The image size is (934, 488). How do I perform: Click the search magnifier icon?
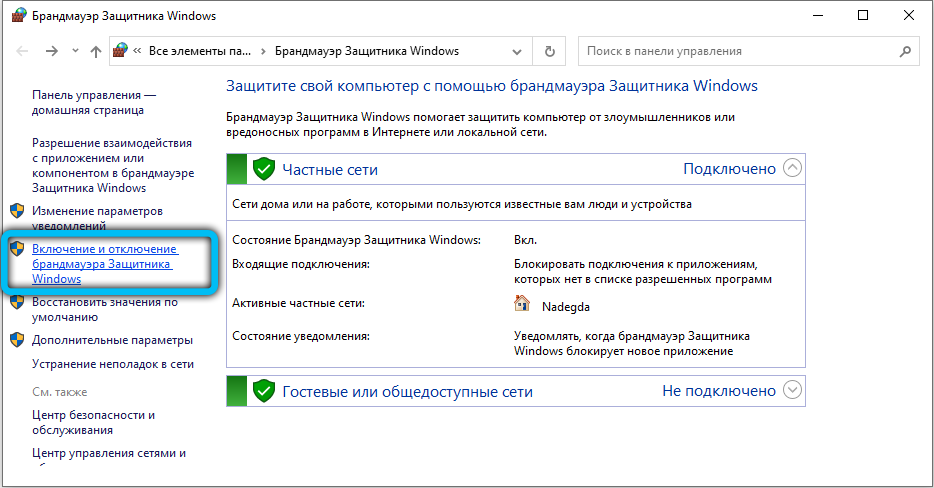point(907,51)
